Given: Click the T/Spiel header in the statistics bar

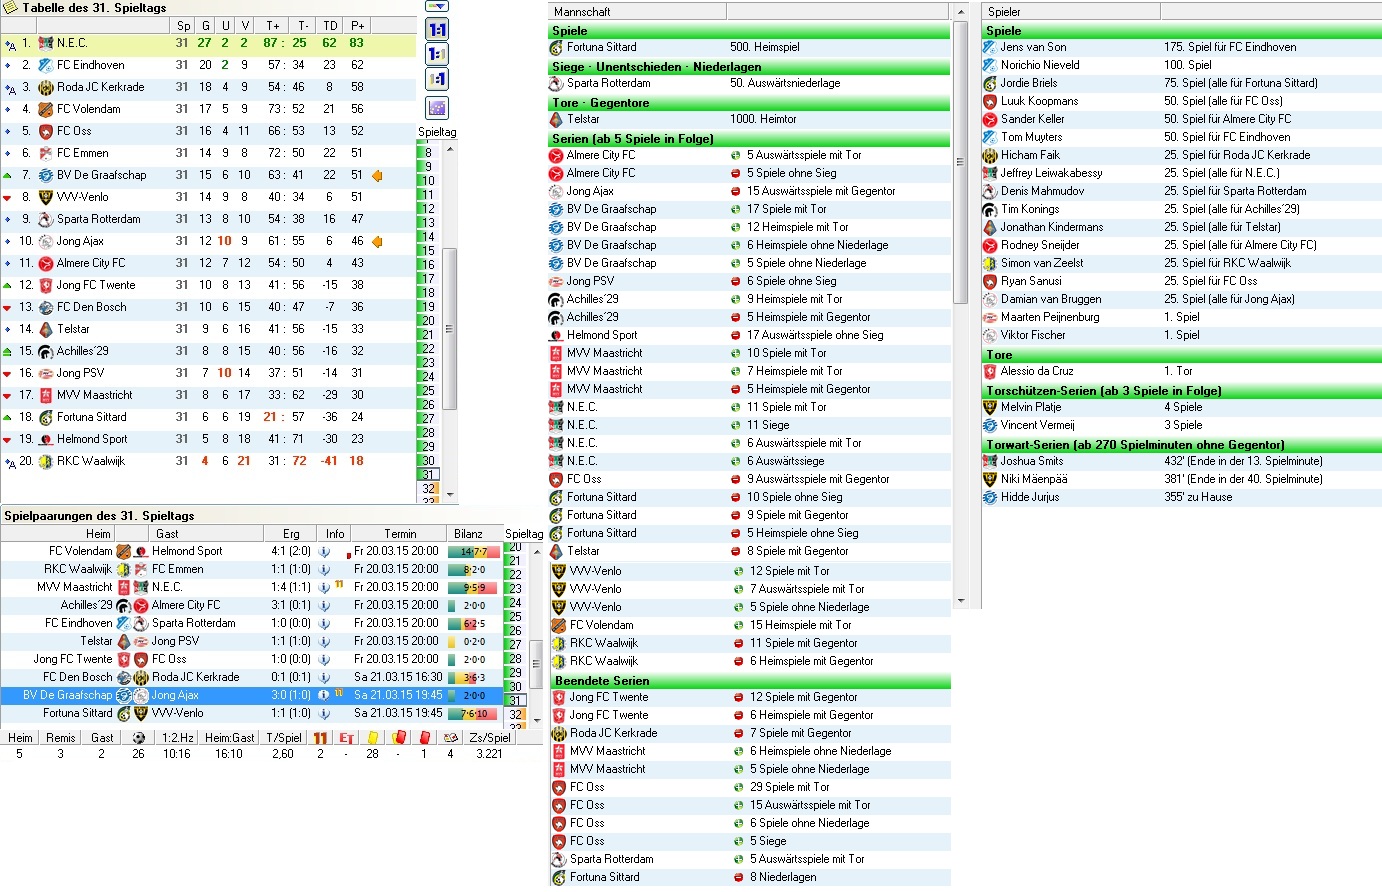Looking at the screenshot, I should click(284, 738).
